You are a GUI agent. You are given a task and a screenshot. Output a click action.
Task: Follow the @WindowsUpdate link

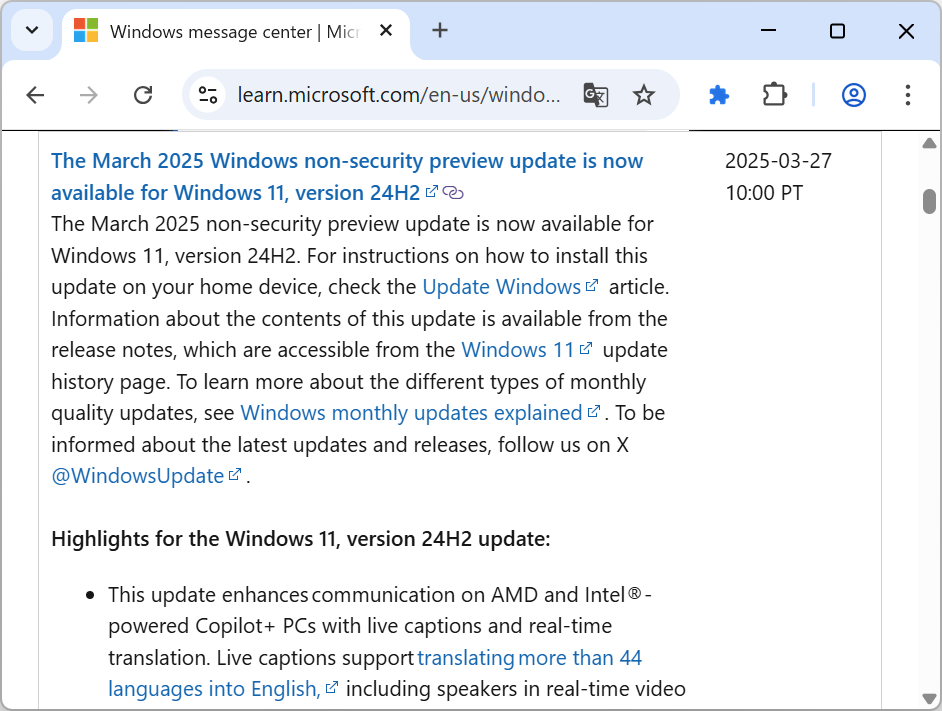tap(138, 475)
